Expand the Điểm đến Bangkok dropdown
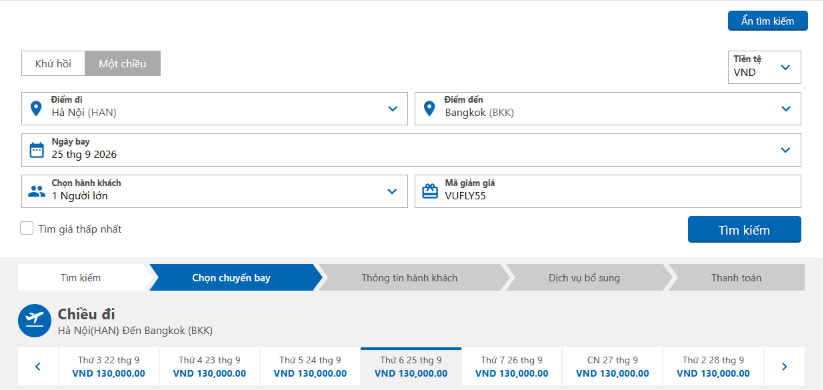 point(786,109)
